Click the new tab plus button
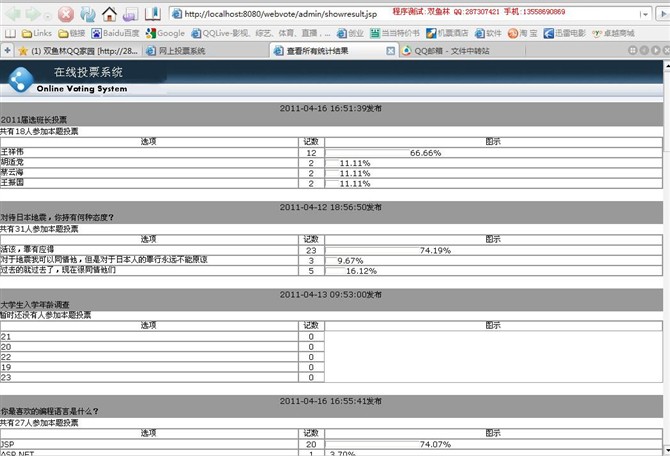Screen dimensions: 670x456 pyautogui.click(x=7, y=50)
